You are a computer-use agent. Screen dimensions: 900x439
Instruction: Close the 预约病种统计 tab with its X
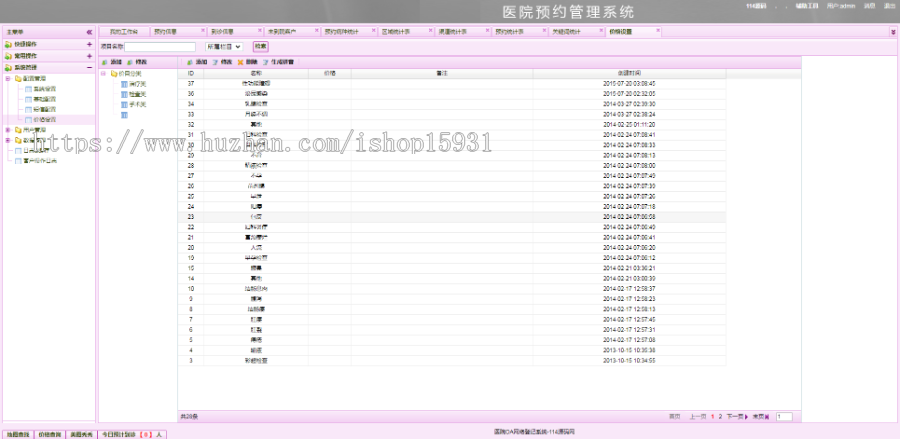pyautogui.click(x=373, y=30)
